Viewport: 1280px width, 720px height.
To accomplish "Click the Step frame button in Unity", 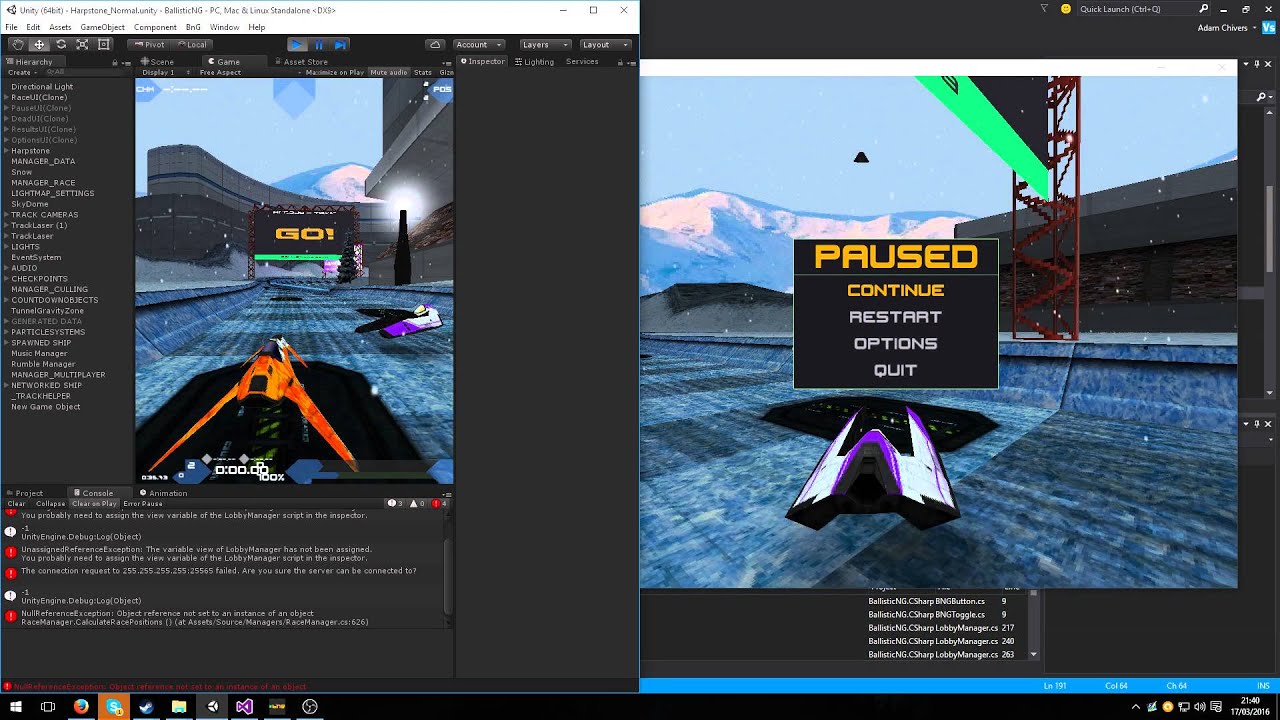I will click(340, 44).
